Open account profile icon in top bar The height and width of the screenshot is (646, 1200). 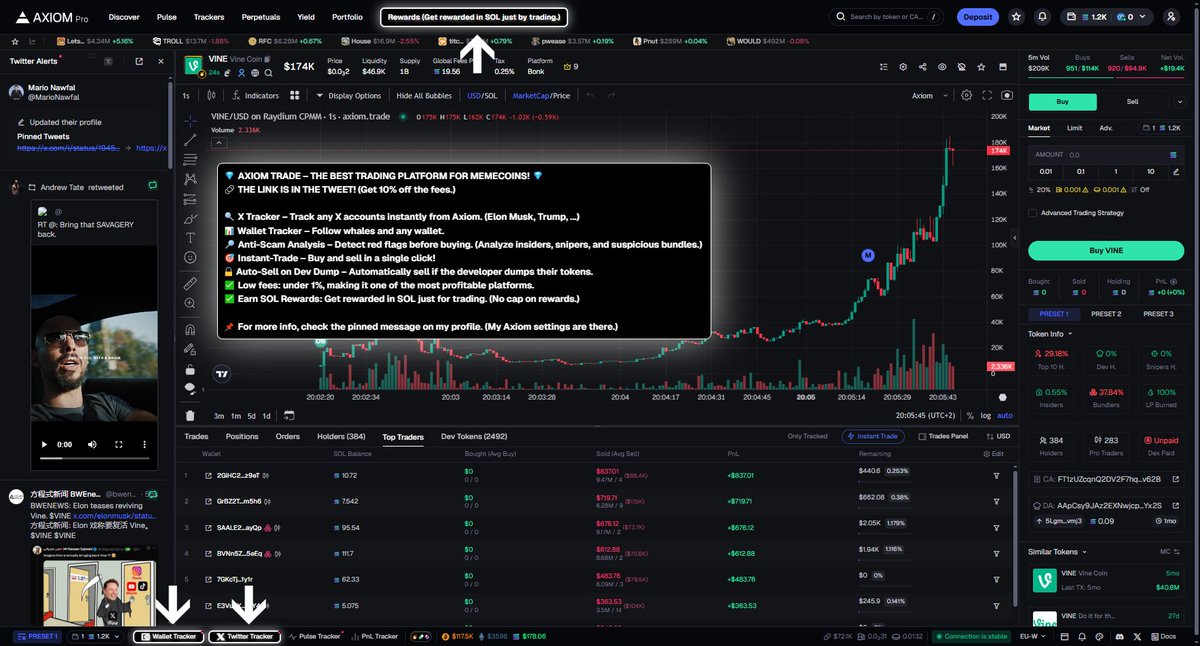coord(1171,17)
